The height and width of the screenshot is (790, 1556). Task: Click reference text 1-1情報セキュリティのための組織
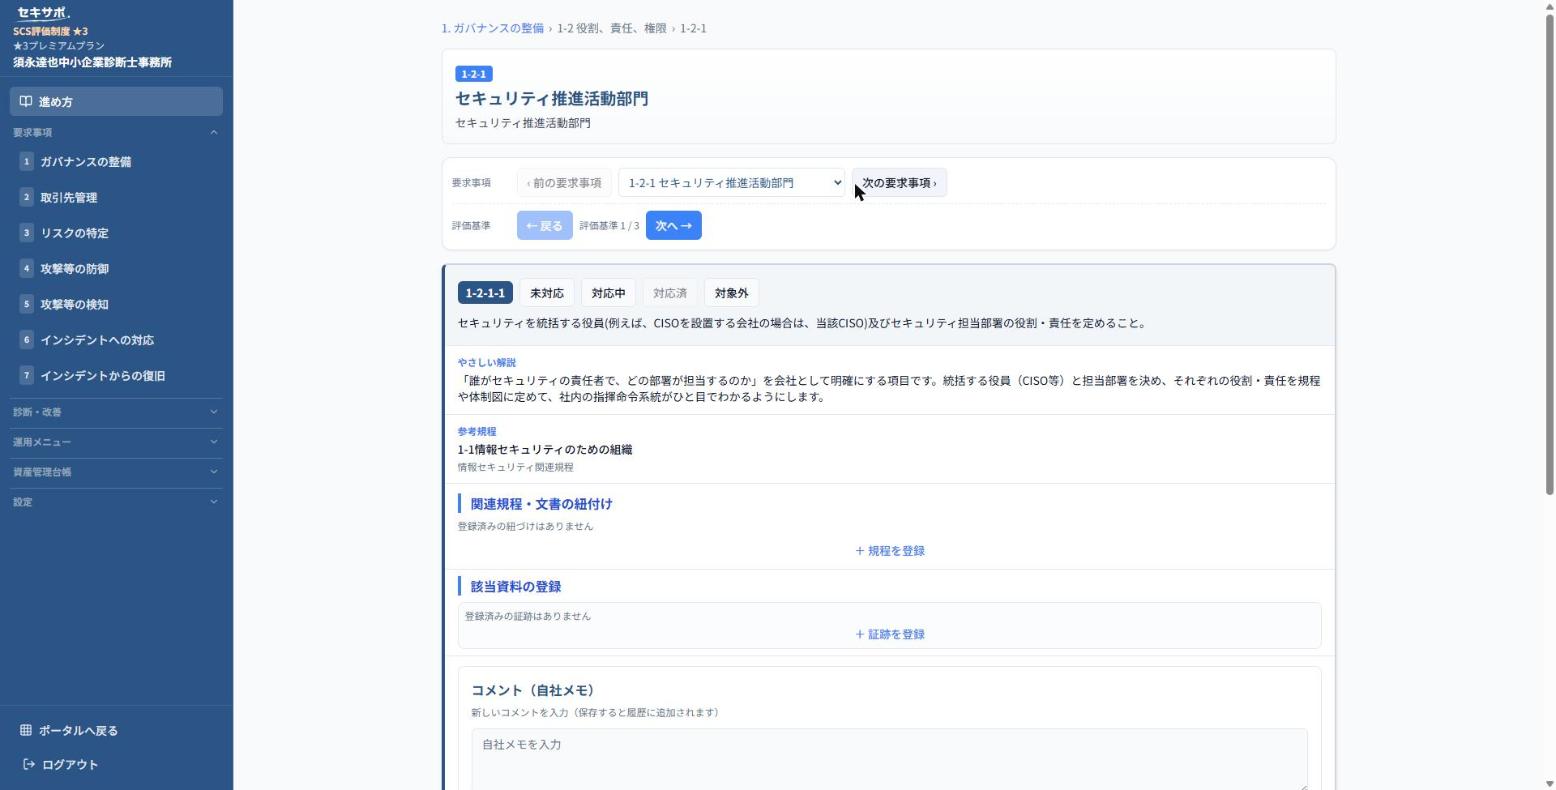545,449
